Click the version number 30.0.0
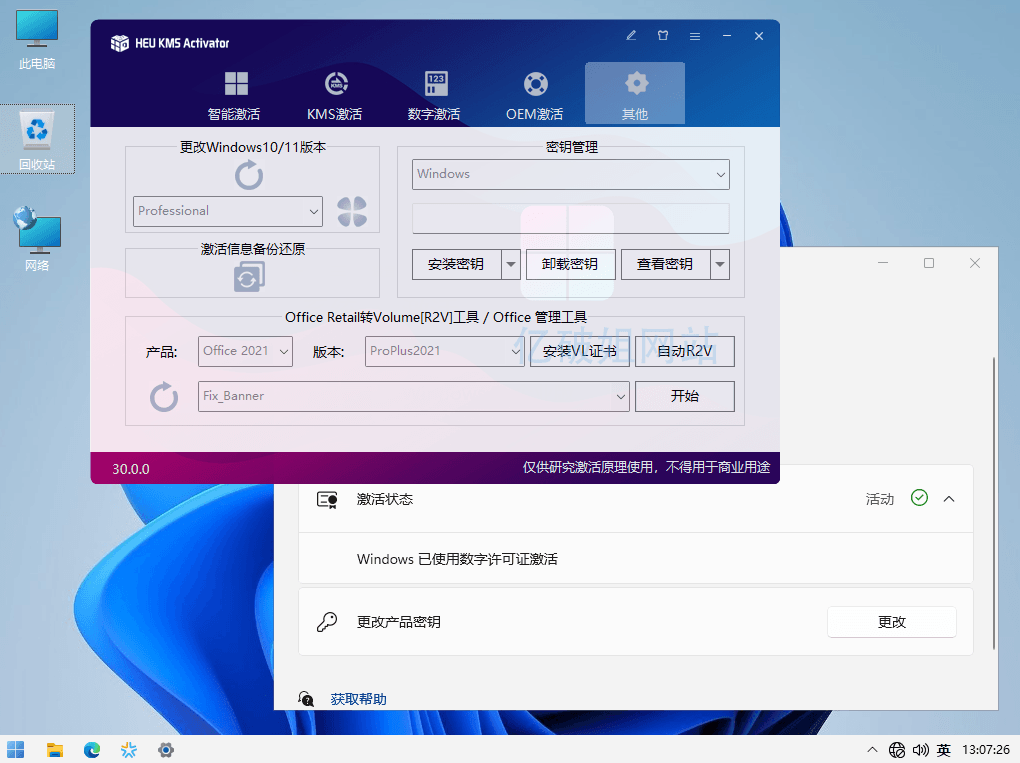 pos(131,469)
